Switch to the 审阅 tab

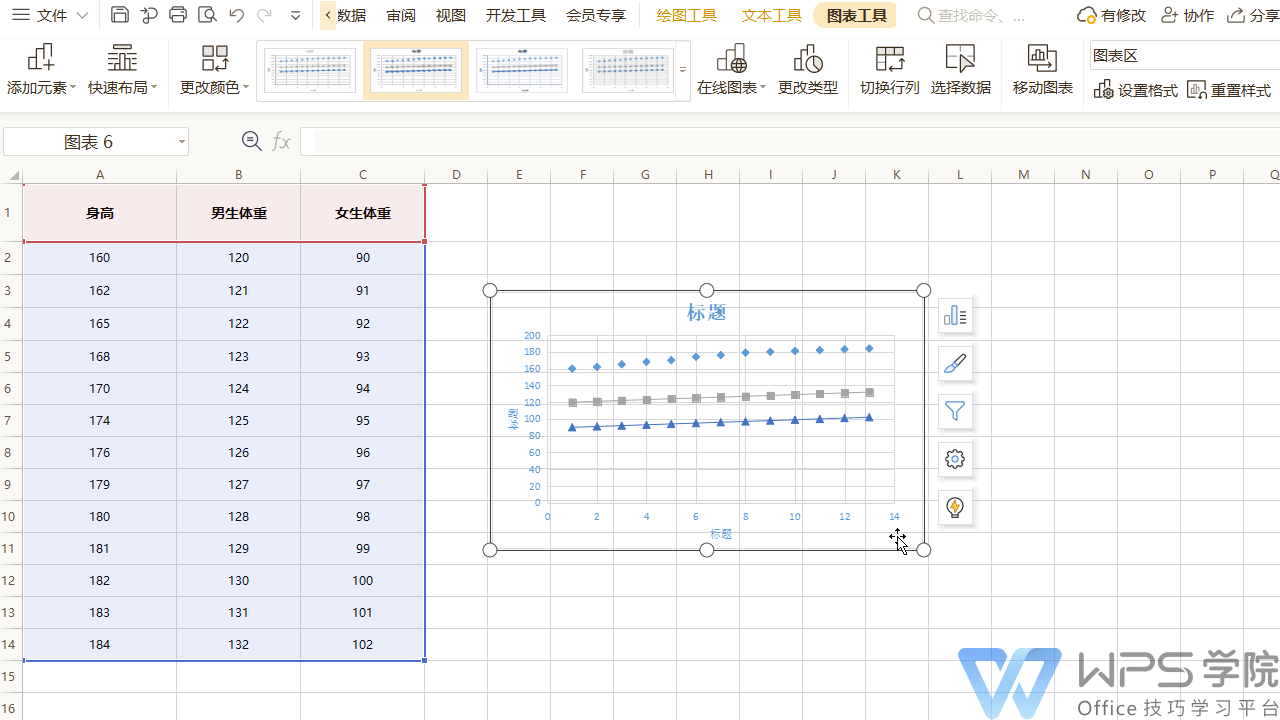pyautogui.click(x=401, y=15)
